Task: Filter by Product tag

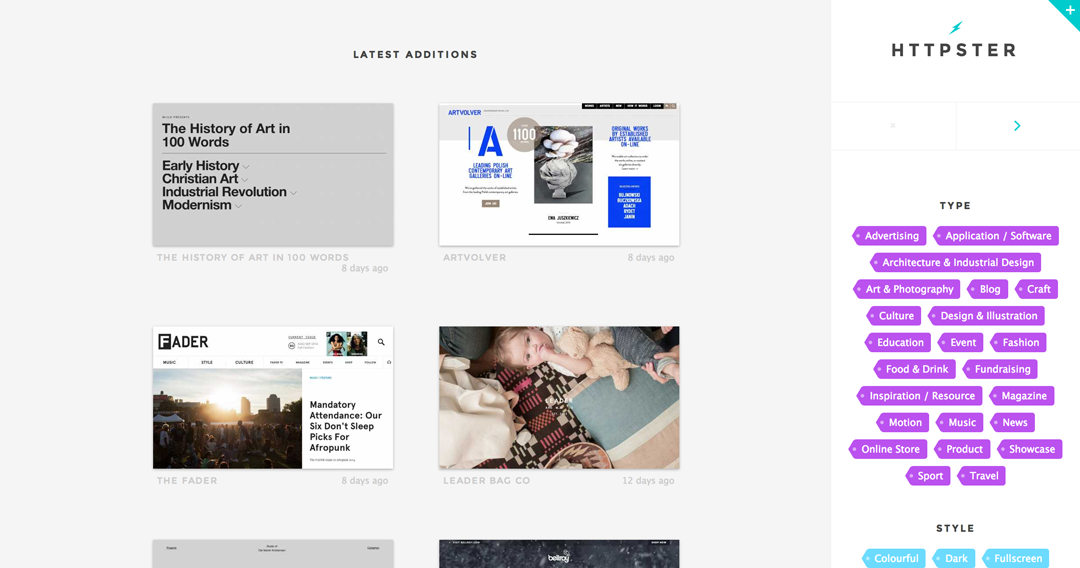Action: tap(962, 450)
